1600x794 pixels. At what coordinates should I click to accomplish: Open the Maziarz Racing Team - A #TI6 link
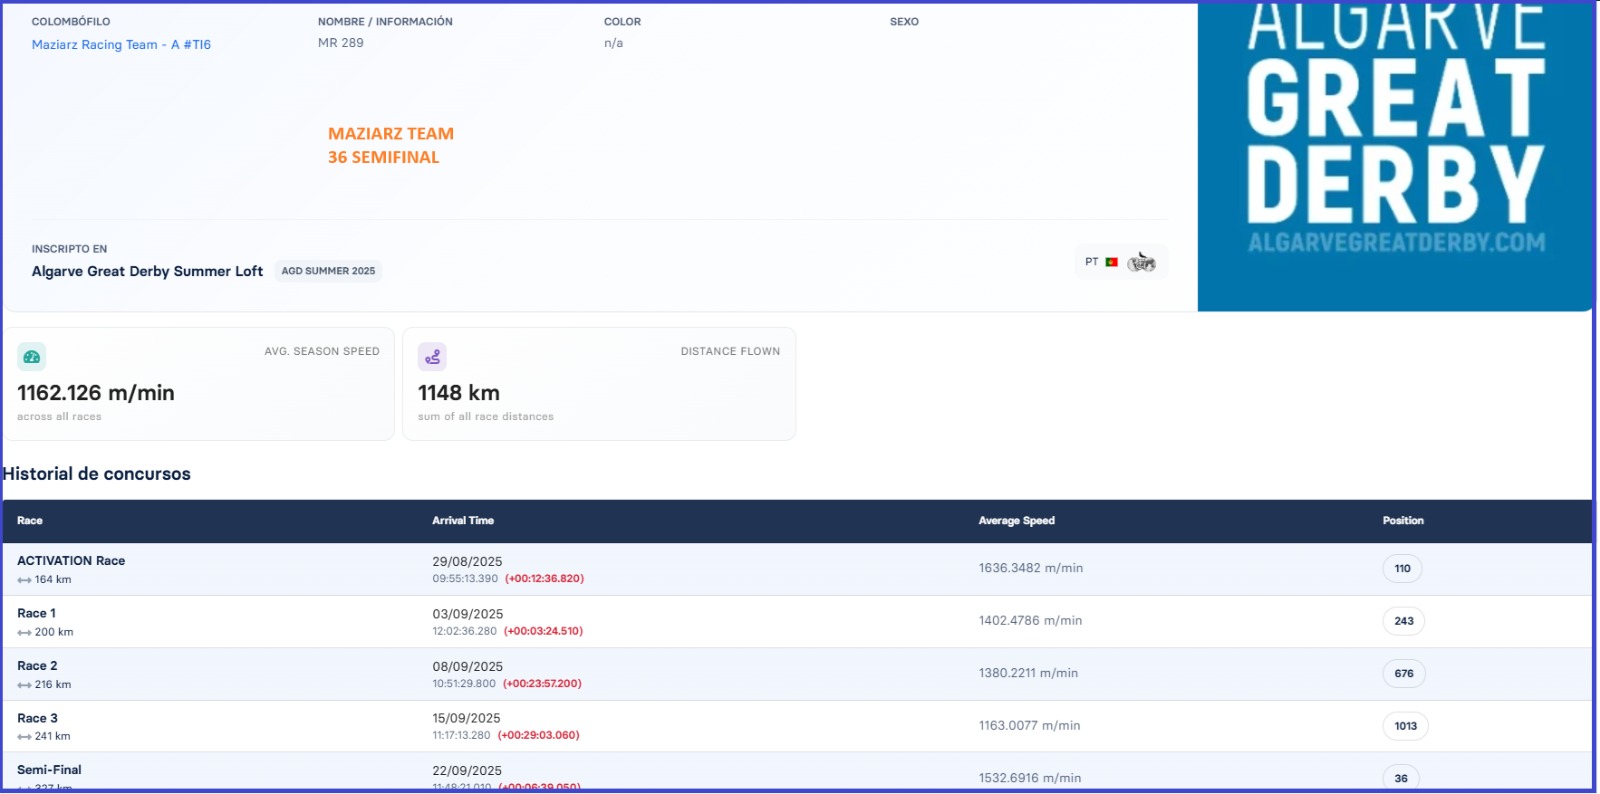(121, 45)
